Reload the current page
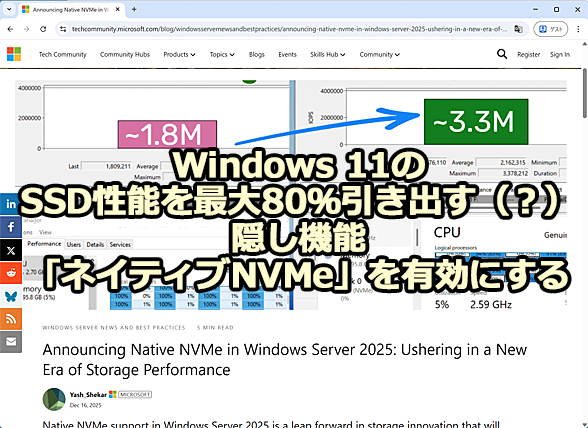The height and width of the screenshot is (428, 588). [43, 29]
